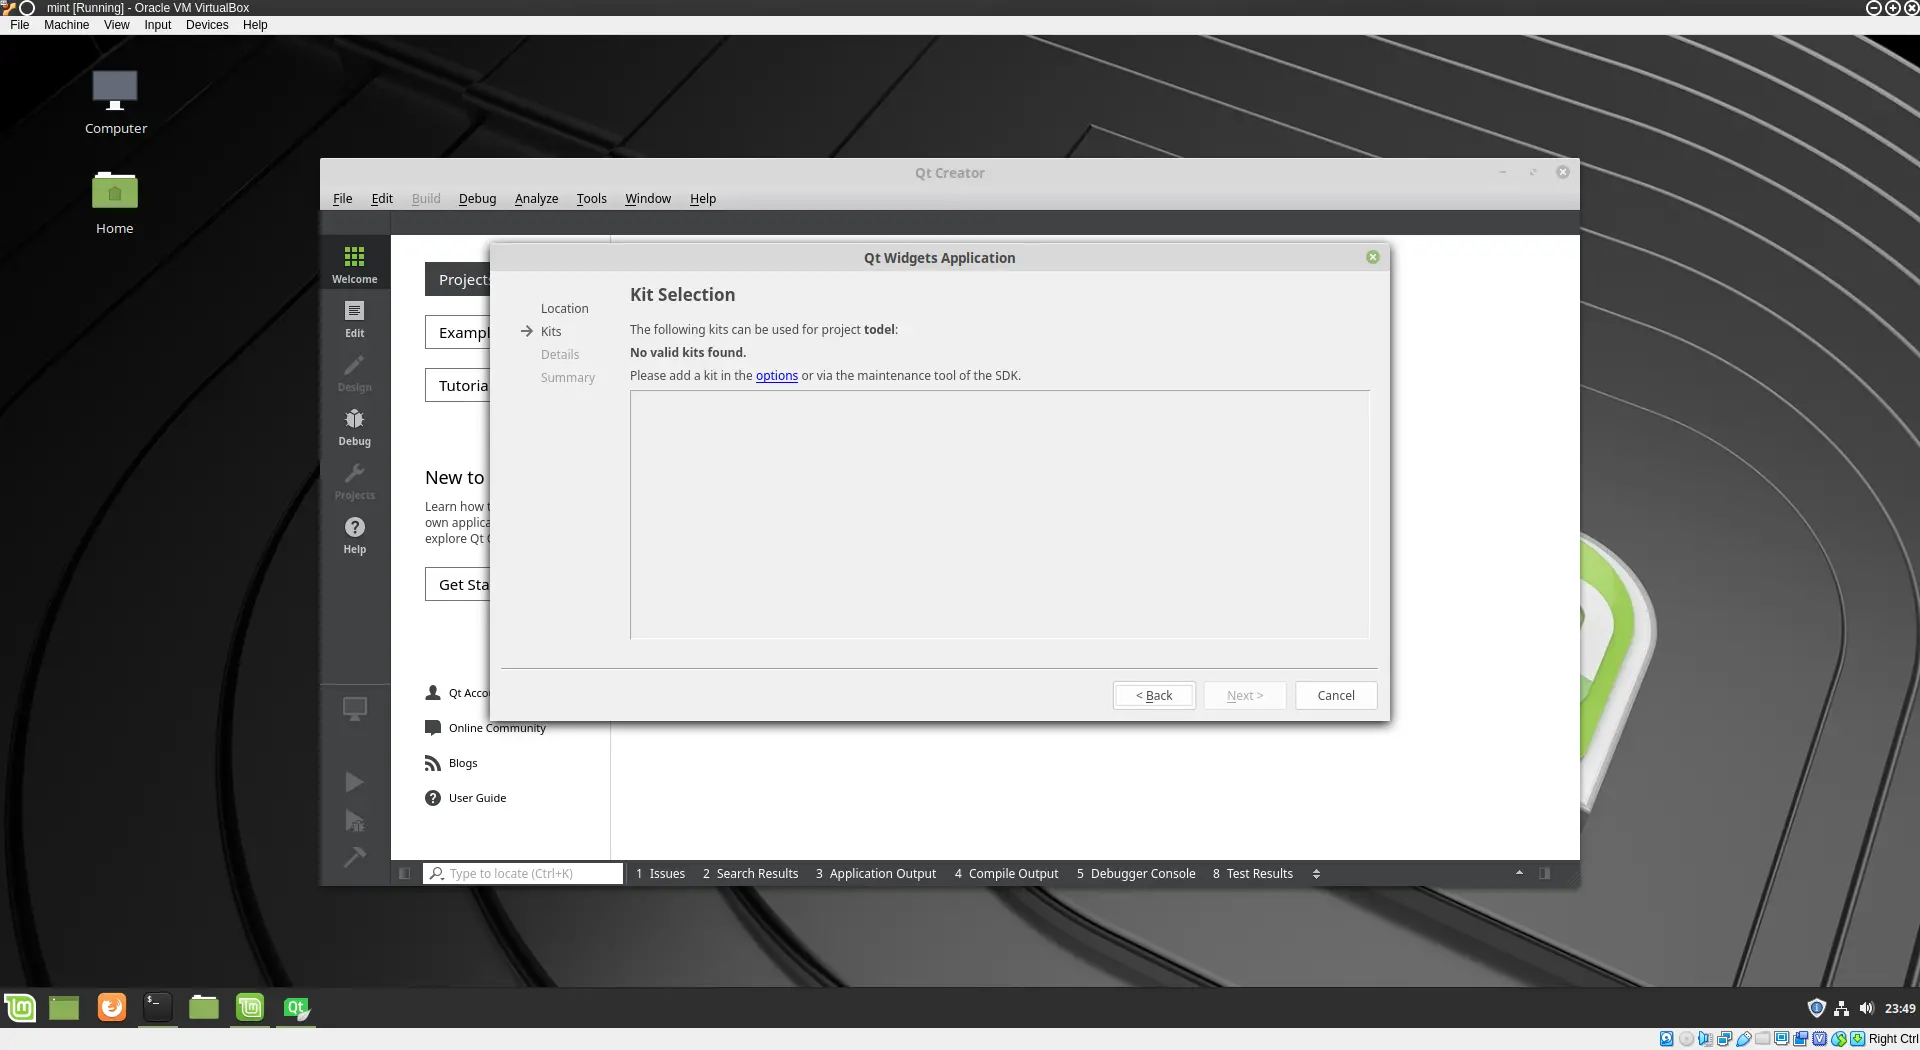This screenshot has height=1050, width=1920.
Task: Open the Mint app window taskbar icon
Action: [x=250, y=1007]
